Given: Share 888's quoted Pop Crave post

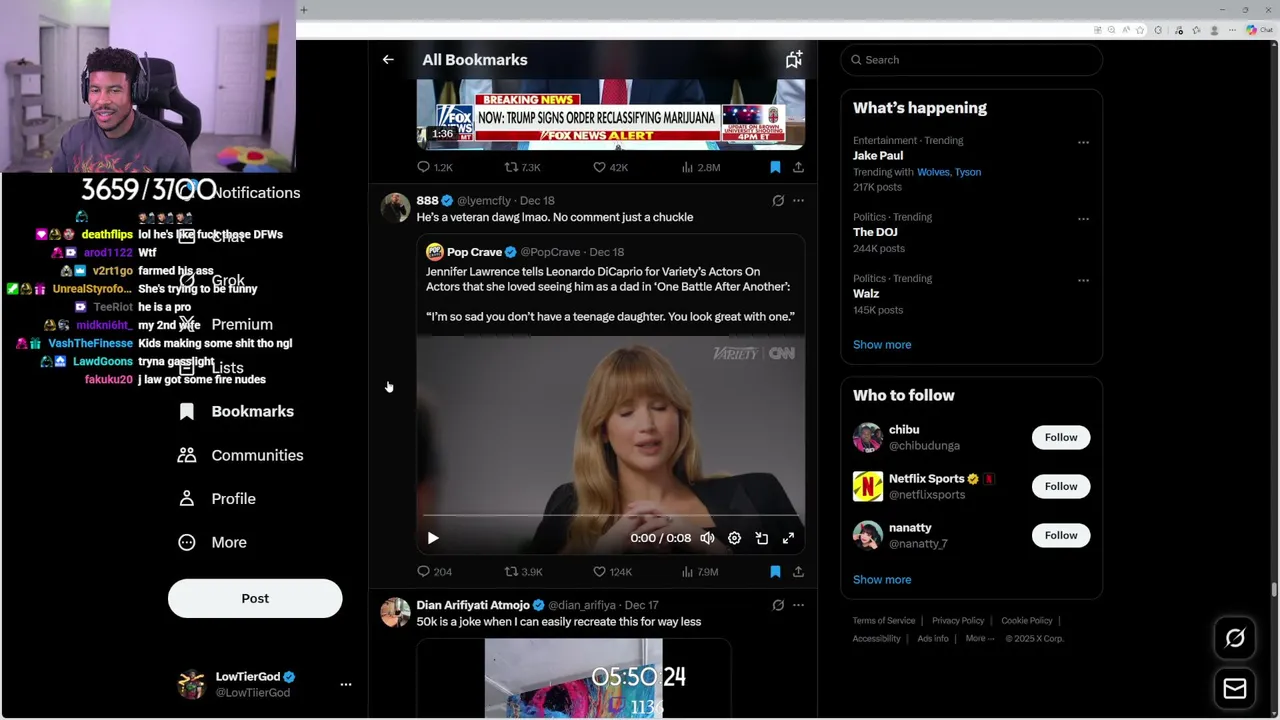Looking at the screenshot, I should [x=798, y=572].
